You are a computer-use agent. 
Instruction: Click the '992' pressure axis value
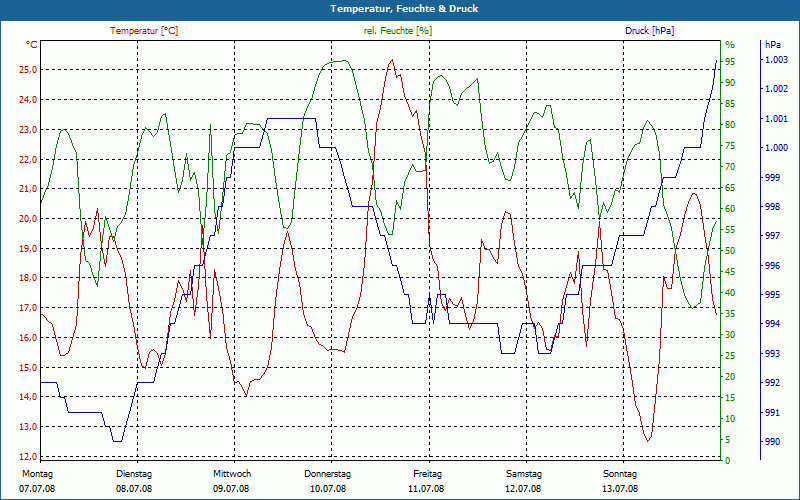772,383
